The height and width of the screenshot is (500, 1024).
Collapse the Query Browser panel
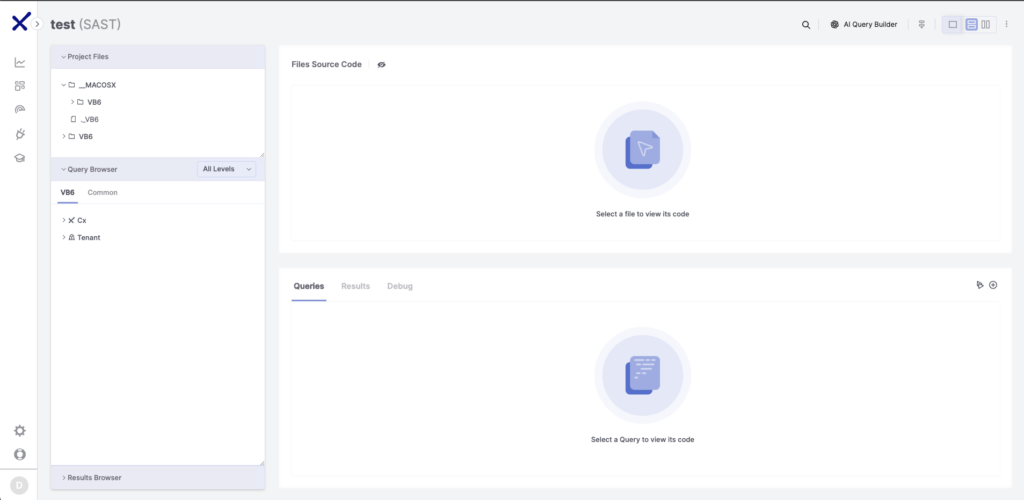63,169
